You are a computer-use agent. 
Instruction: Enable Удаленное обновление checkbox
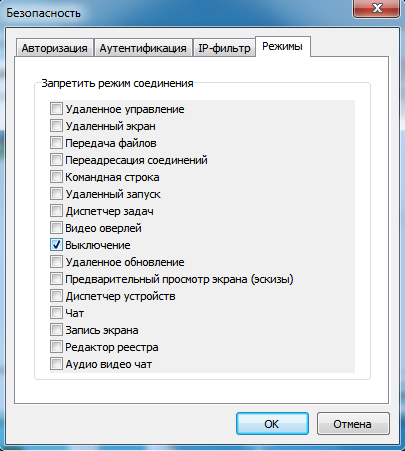point(56,262)
